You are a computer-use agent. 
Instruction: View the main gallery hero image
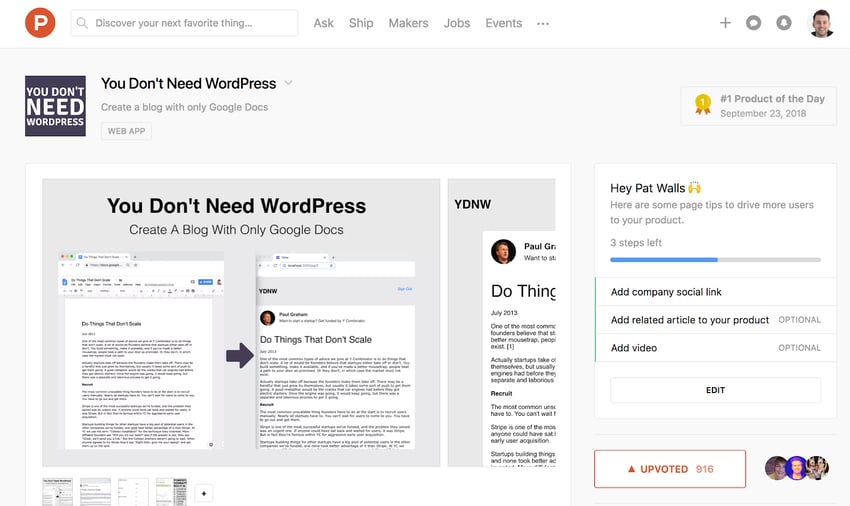click(x=241, y=323)
